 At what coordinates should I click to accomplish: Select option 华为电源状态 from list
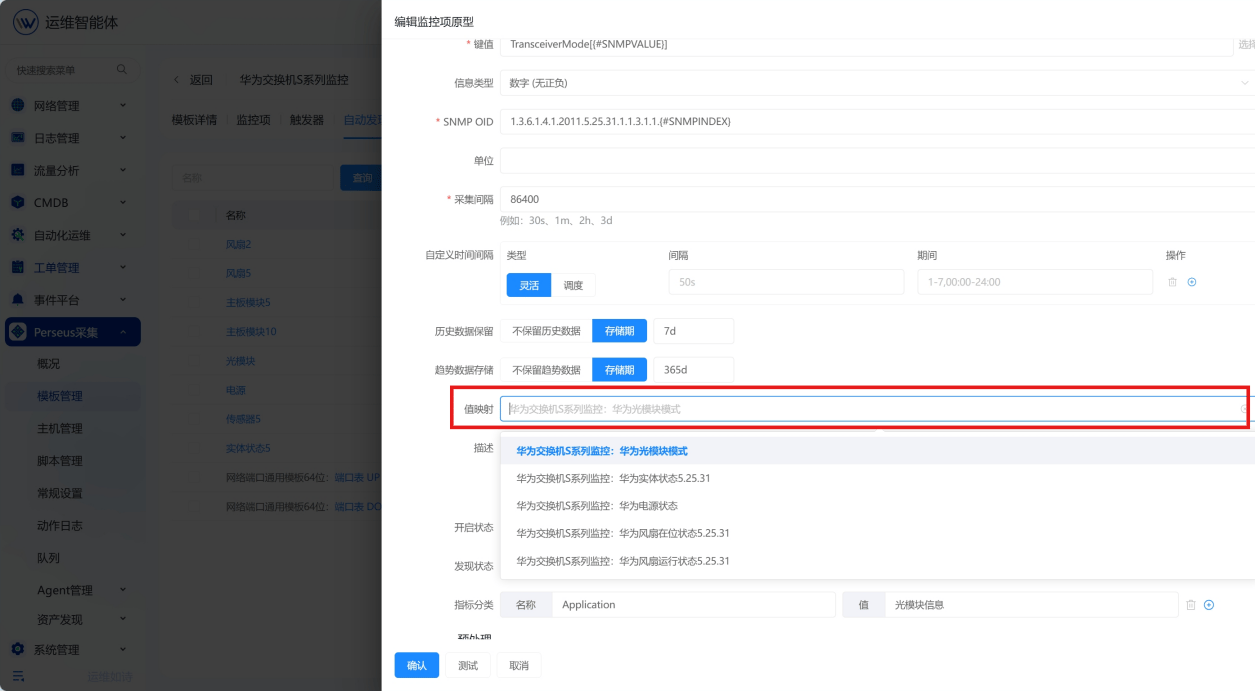(x=877, y=506)
